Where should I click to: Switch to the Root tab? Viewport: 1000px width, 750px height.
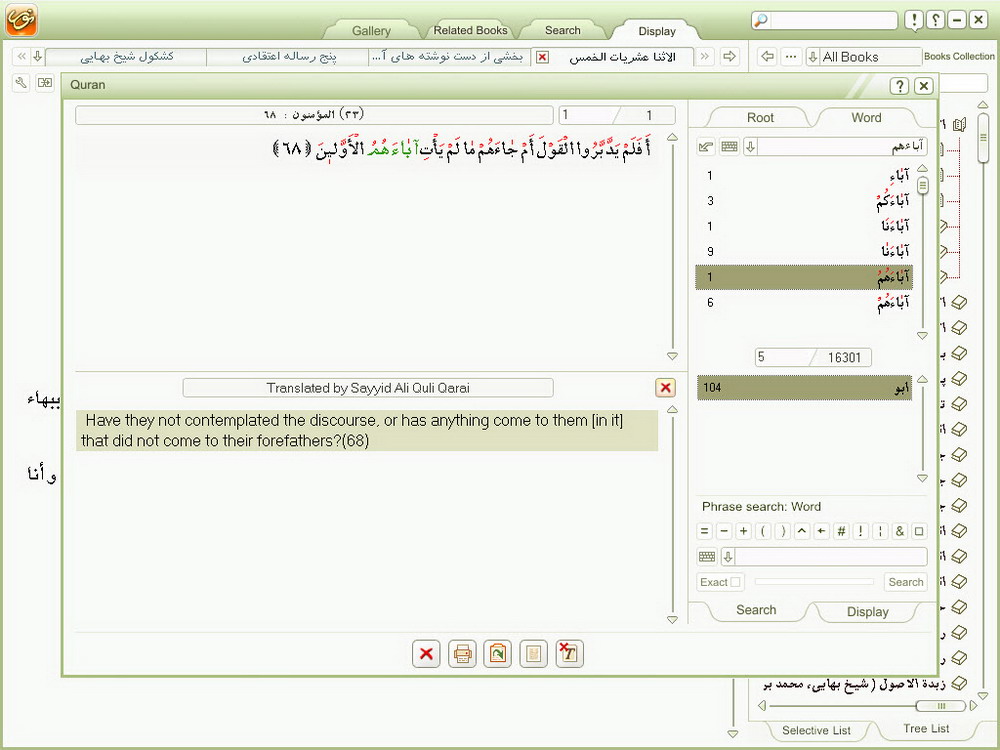[760, 117]
